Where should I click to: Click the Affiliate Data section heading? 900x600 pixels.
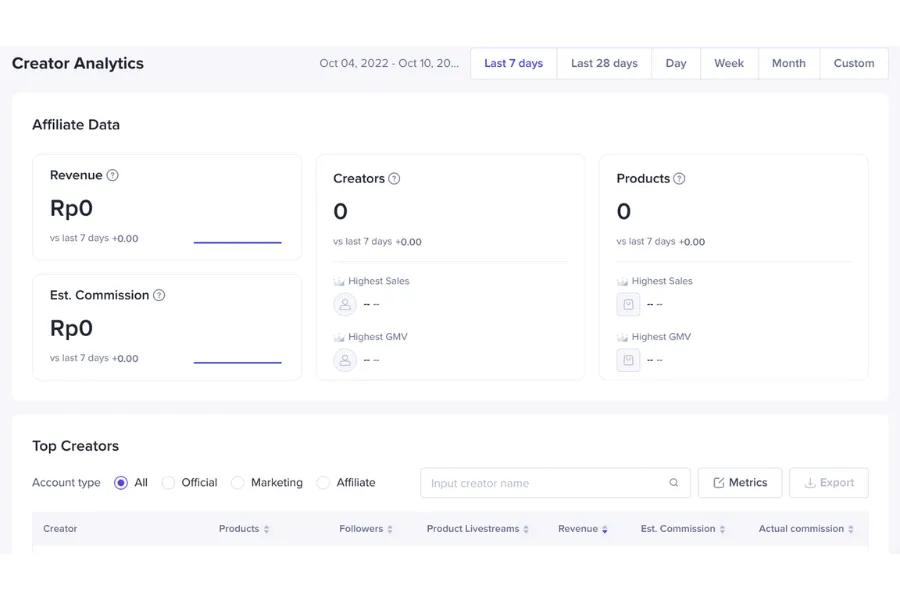coord(76,125)
